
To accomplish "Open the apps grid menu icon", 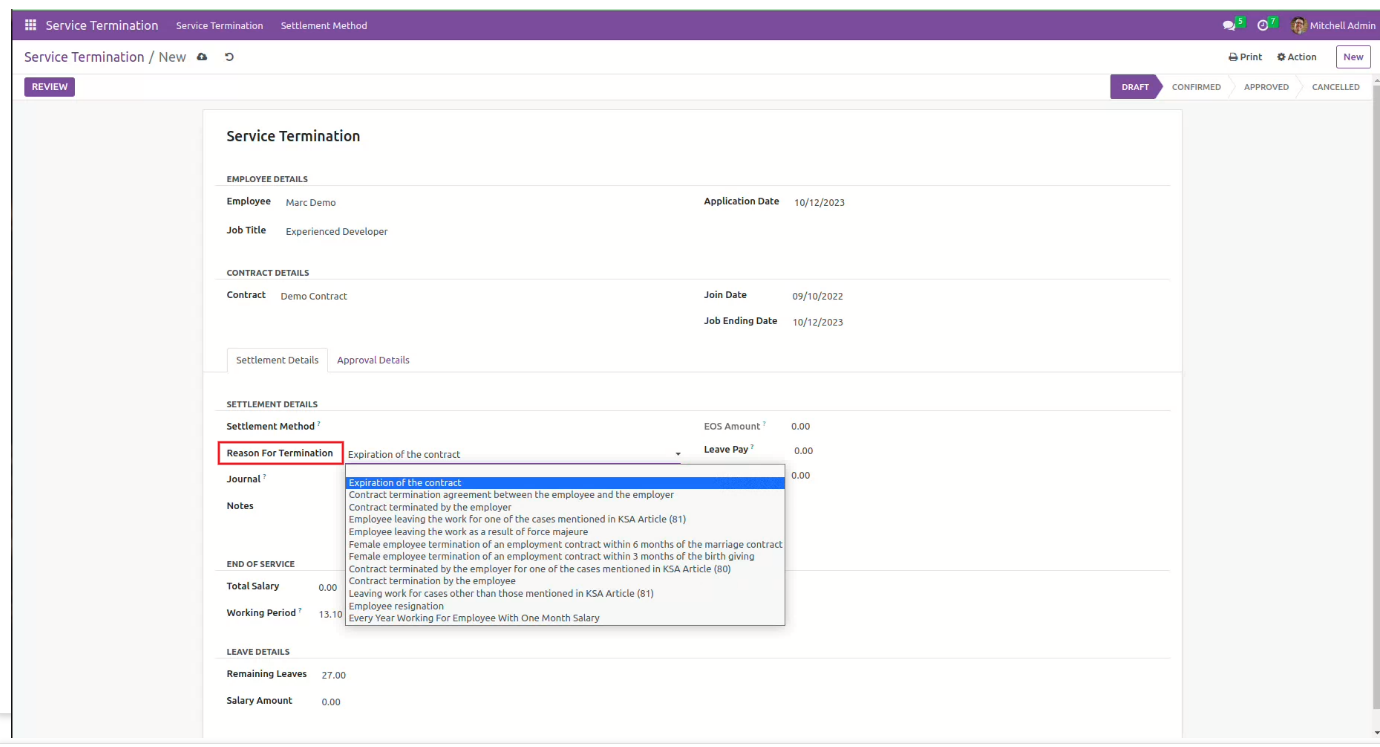I will 30,25.
